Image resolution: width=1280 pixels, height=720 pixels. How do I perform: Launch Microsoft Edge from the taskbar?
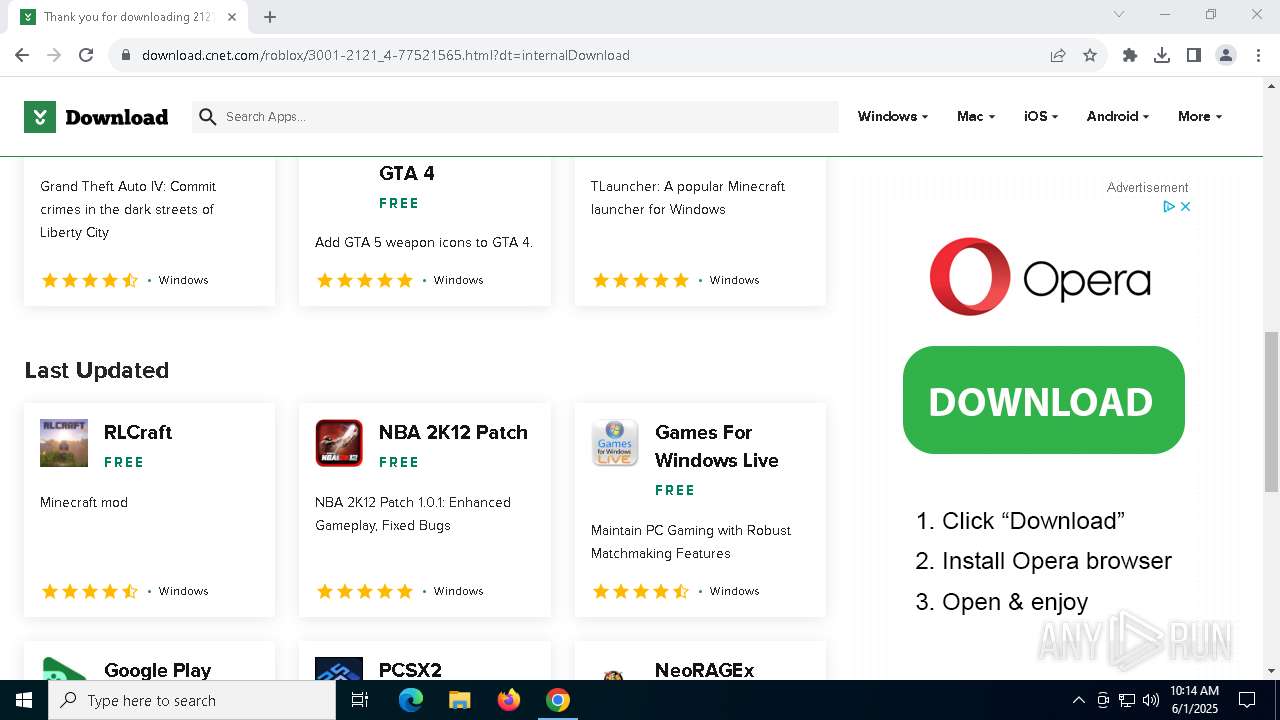(x=411, y=700)
